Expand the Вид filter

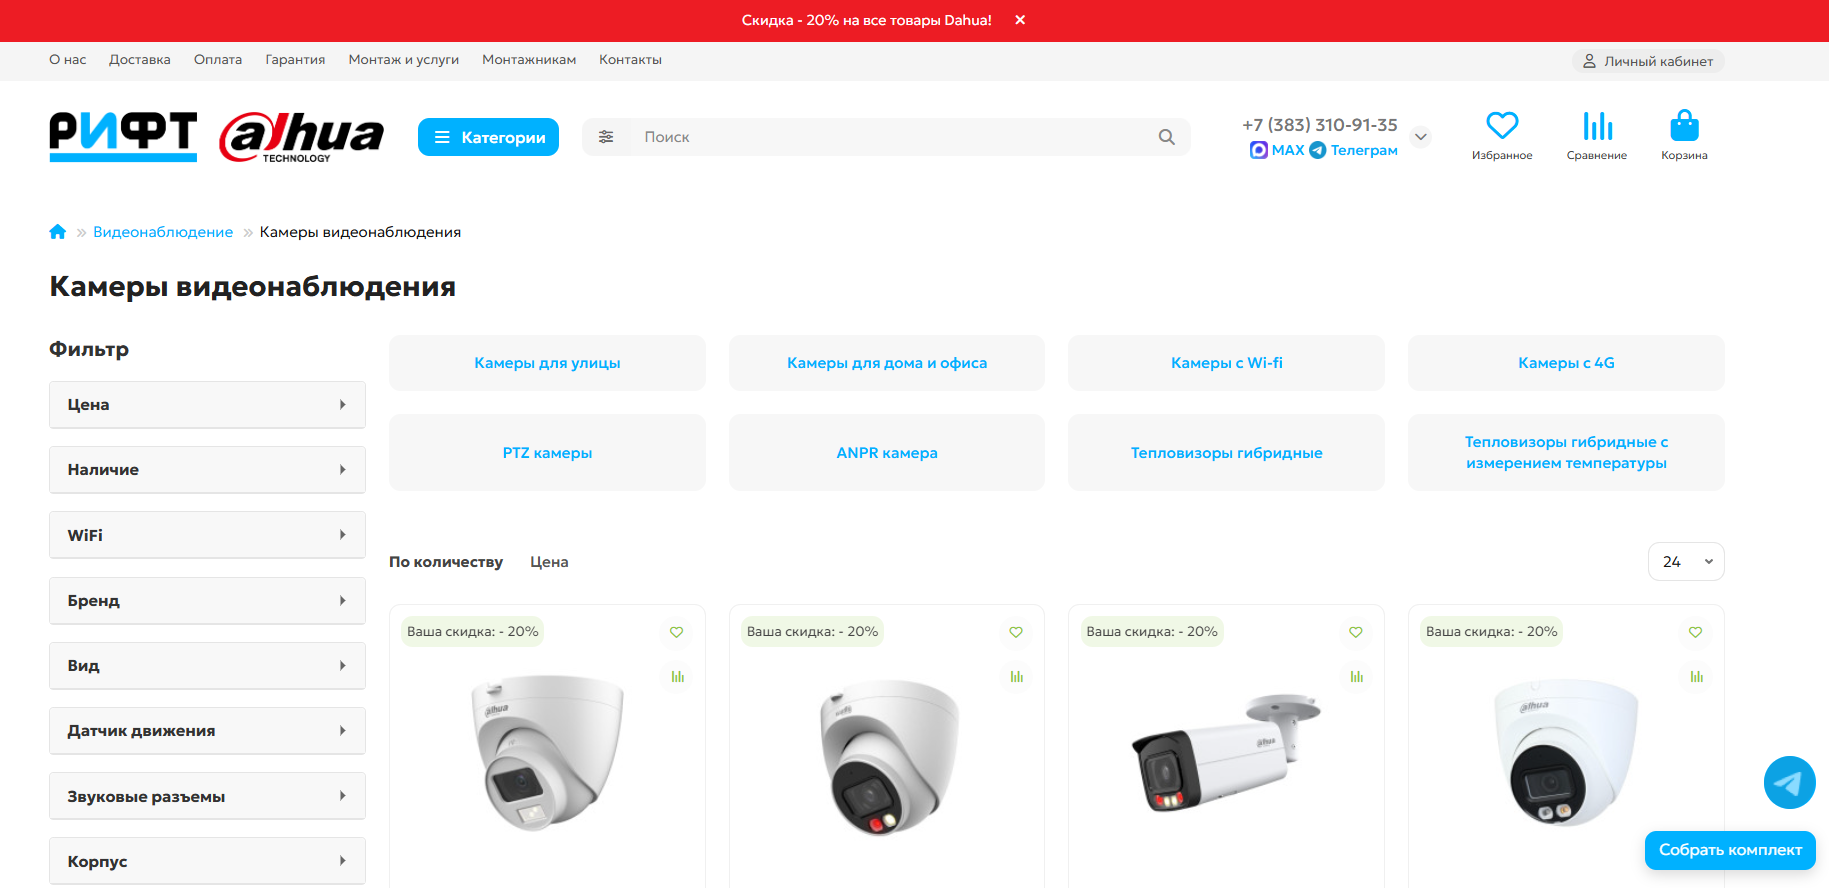pos(207,666)
